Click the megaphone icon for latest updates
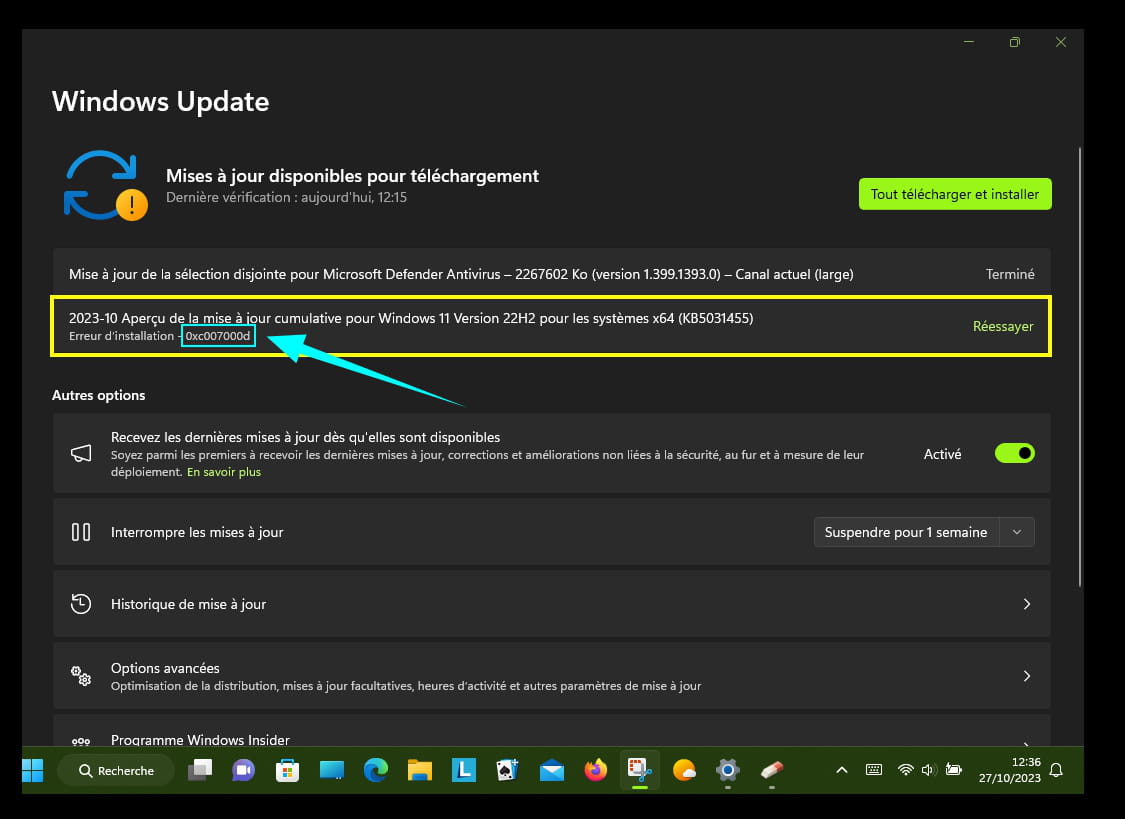The image size is (1125, 819). click(81, 453)
